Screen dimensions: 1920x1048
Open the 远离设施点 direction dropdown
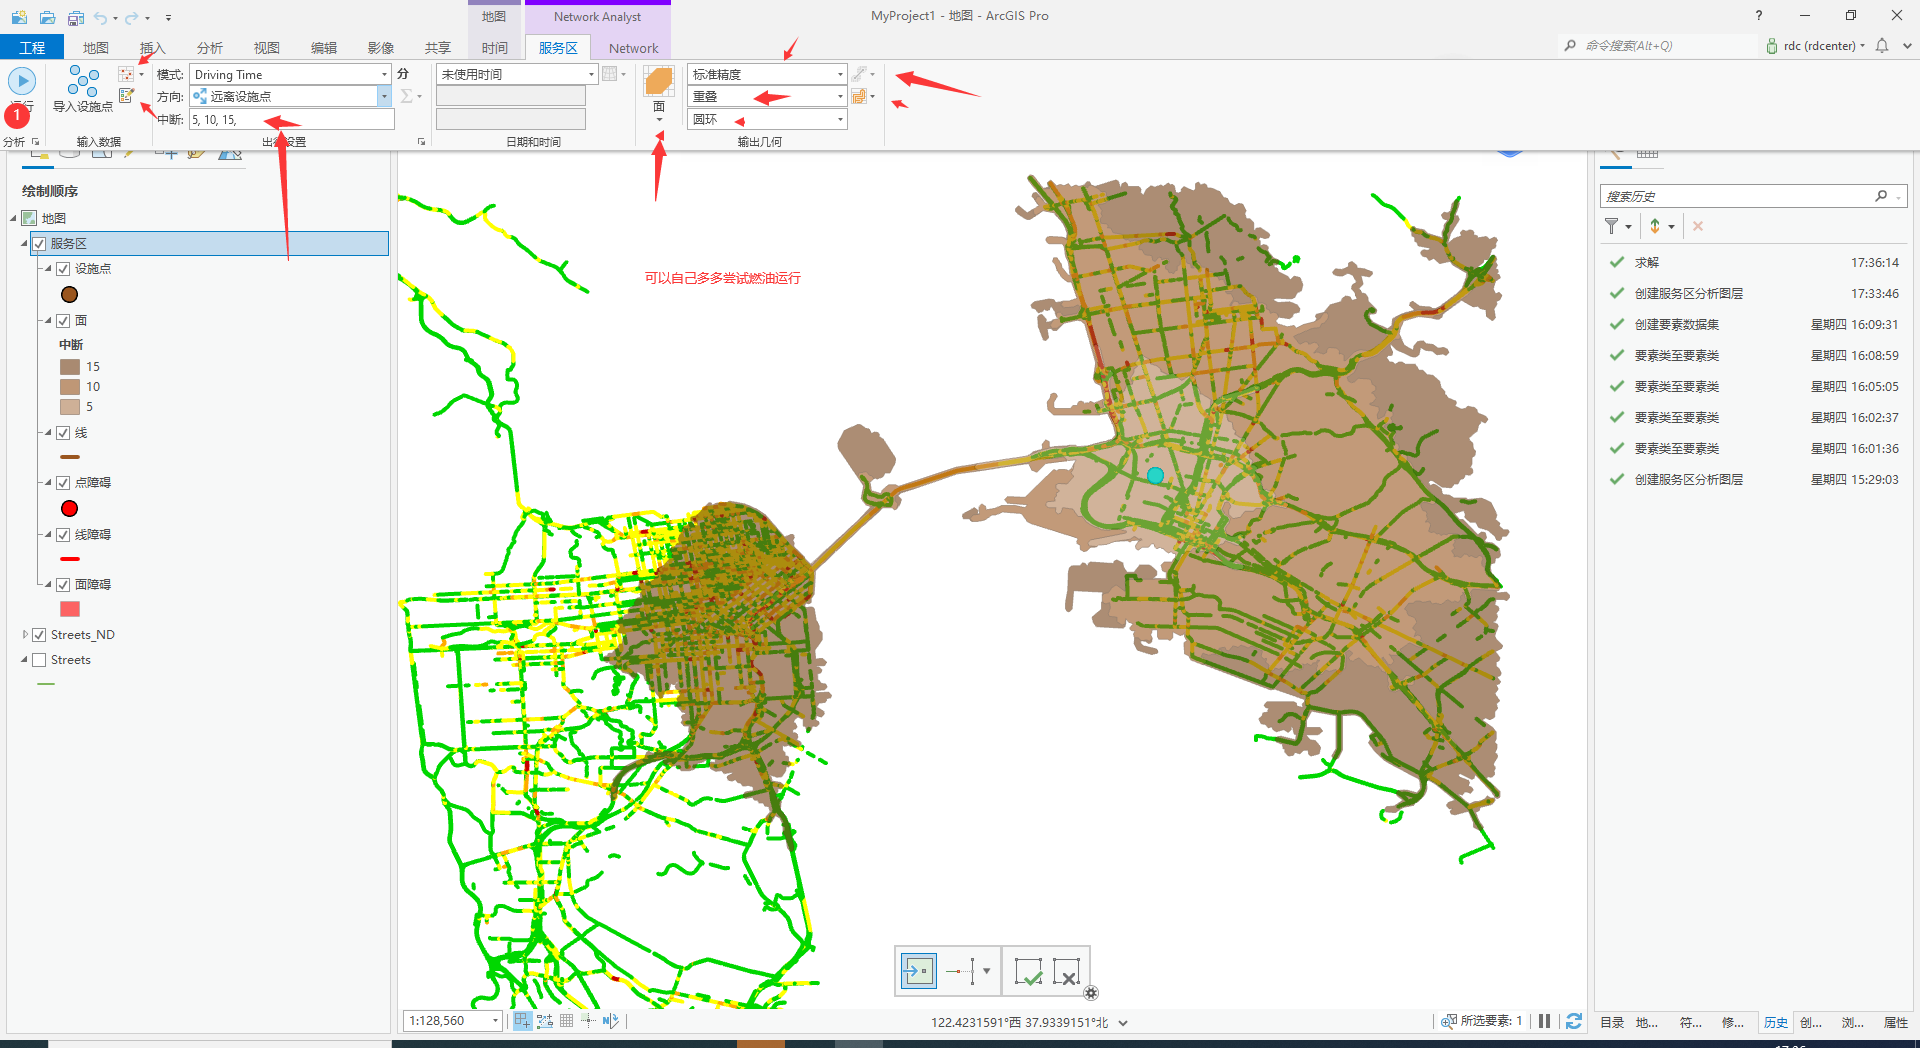[x=383, y=96]
